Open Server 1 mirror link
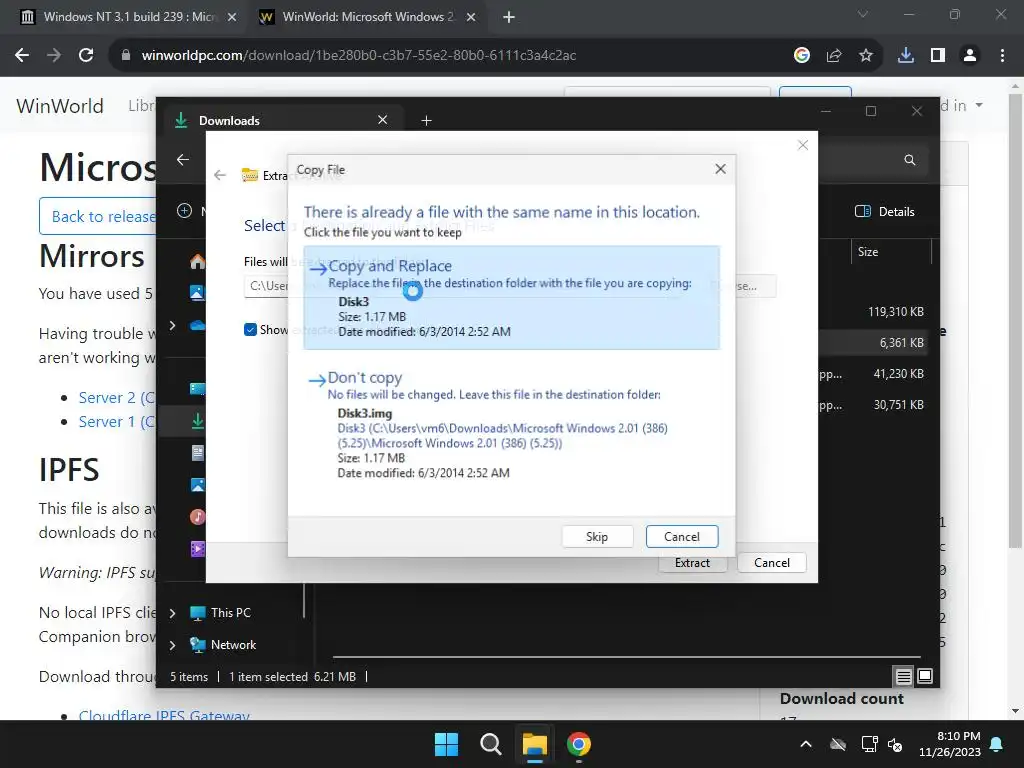 pyautogui.click(x=116, y=422)
